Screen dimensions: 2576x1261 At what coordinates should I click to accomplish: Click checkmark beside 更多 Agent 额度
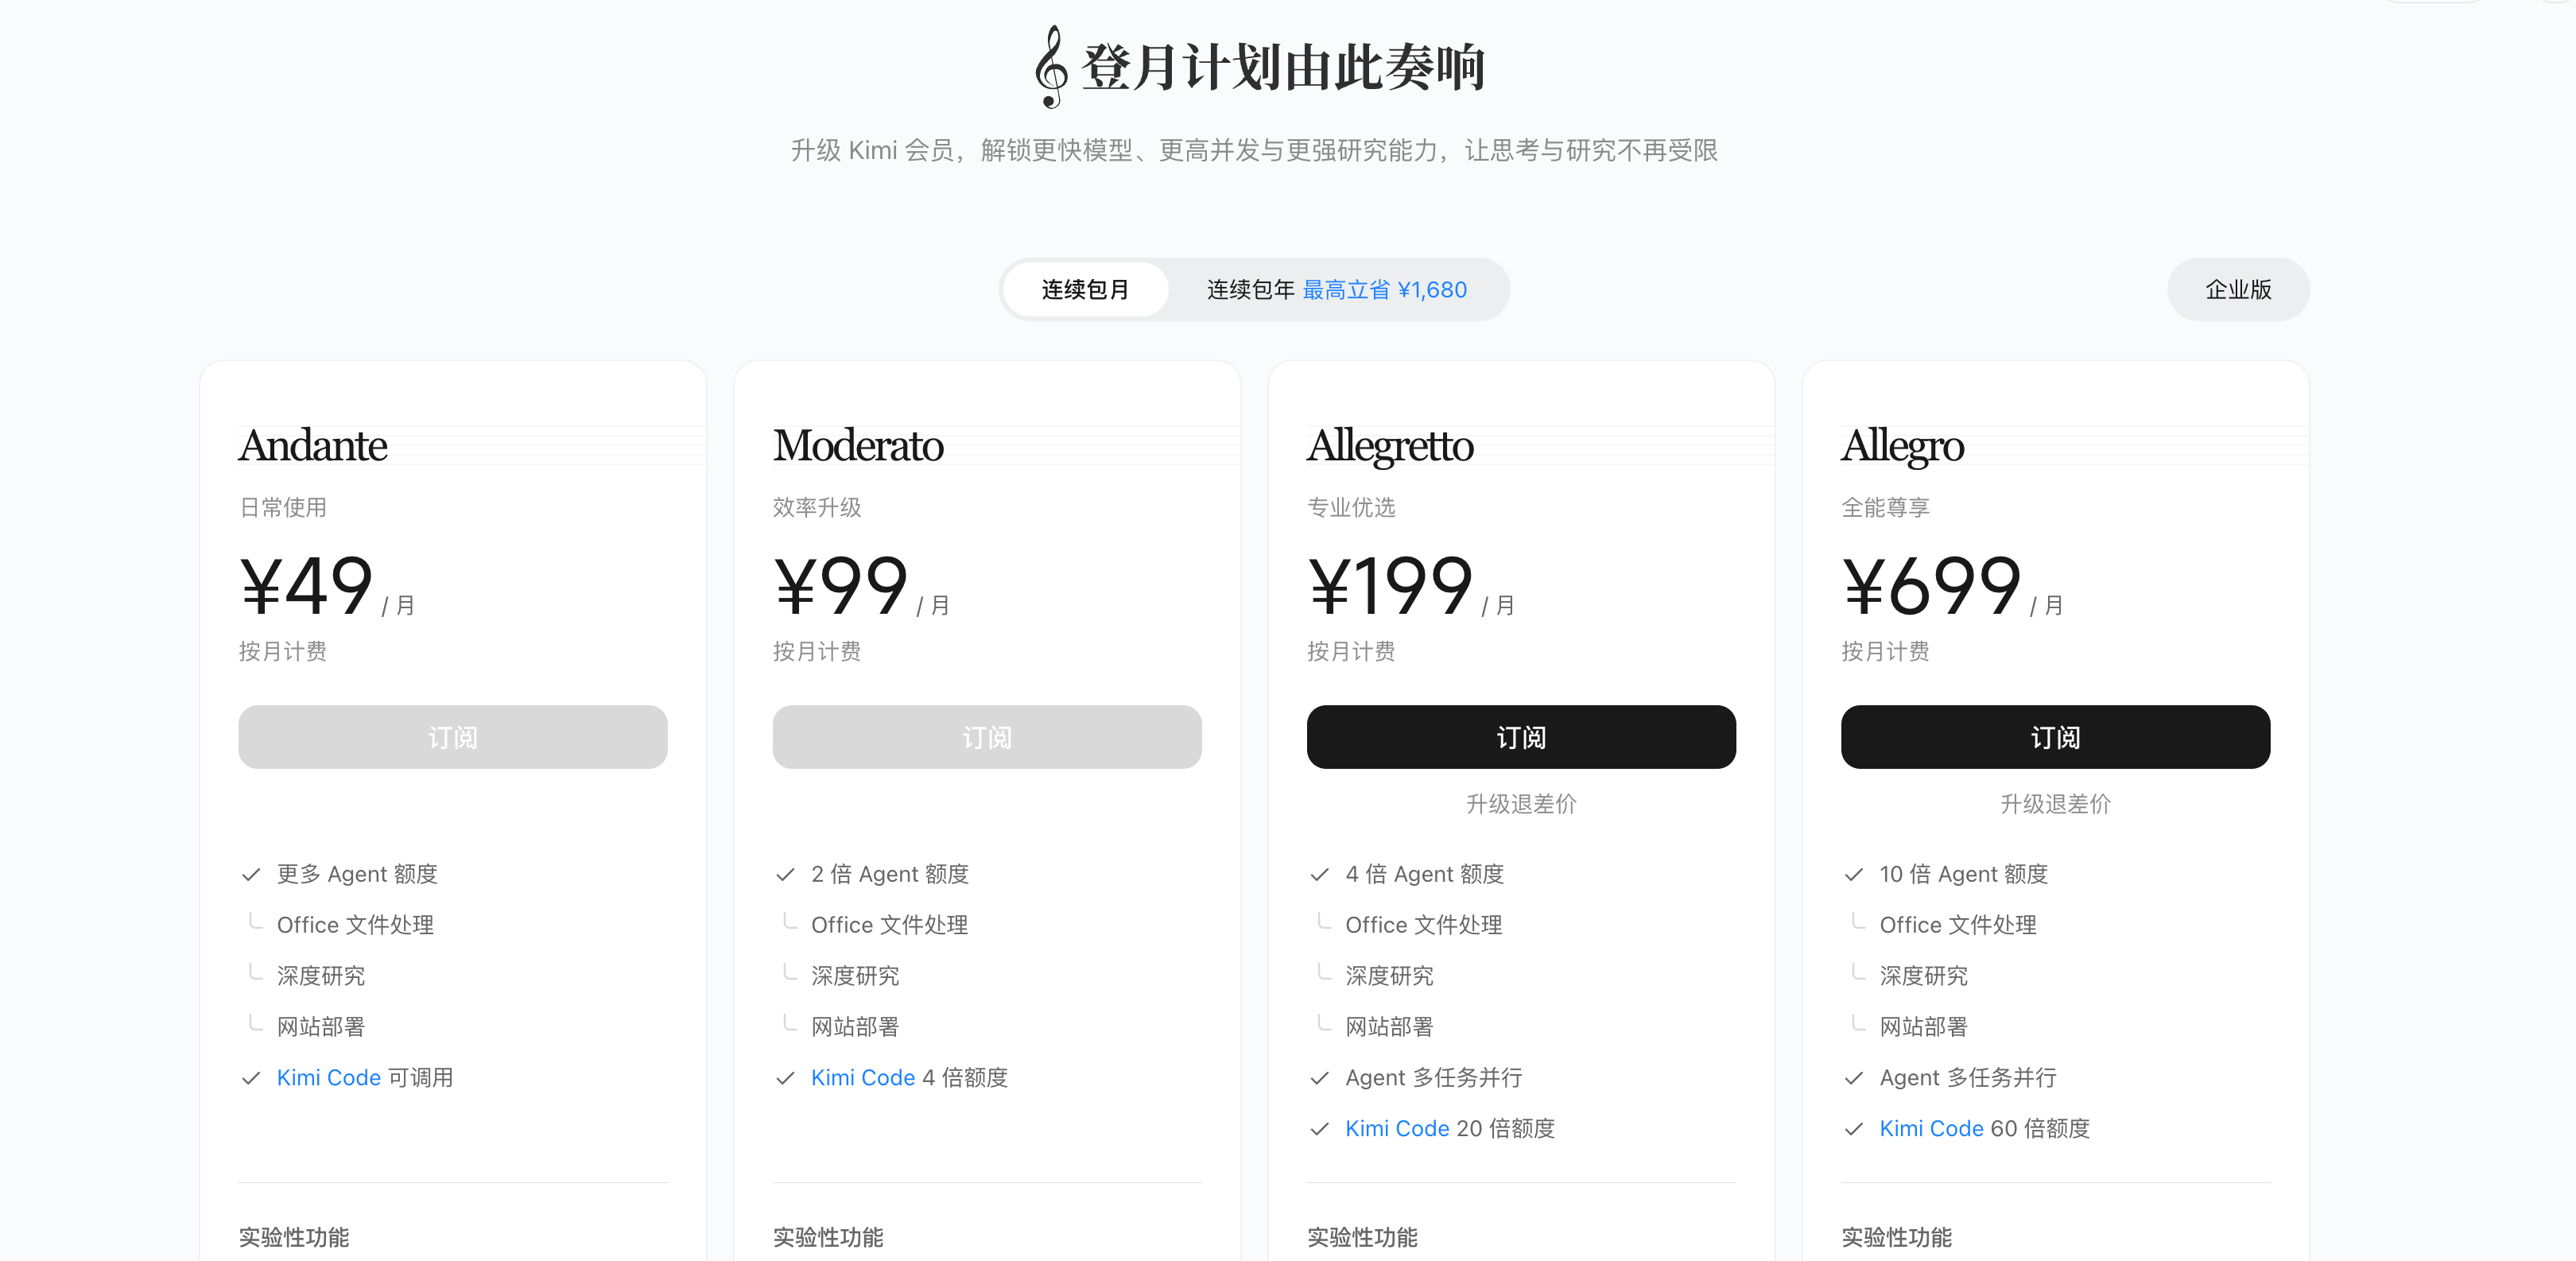click(x=251, y=874)
